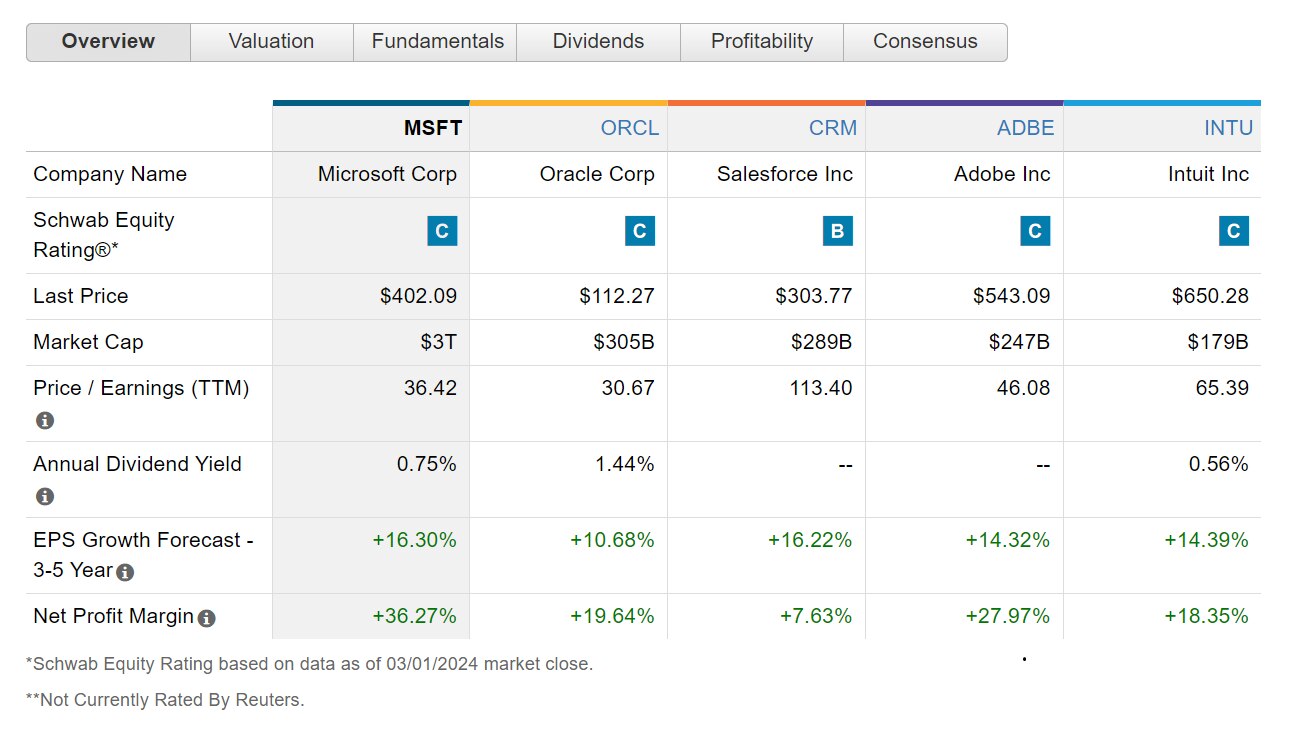This screenshot has width=1307, height=740.
Task: Click INTU P/E value 65.39
Action: 1222,388
